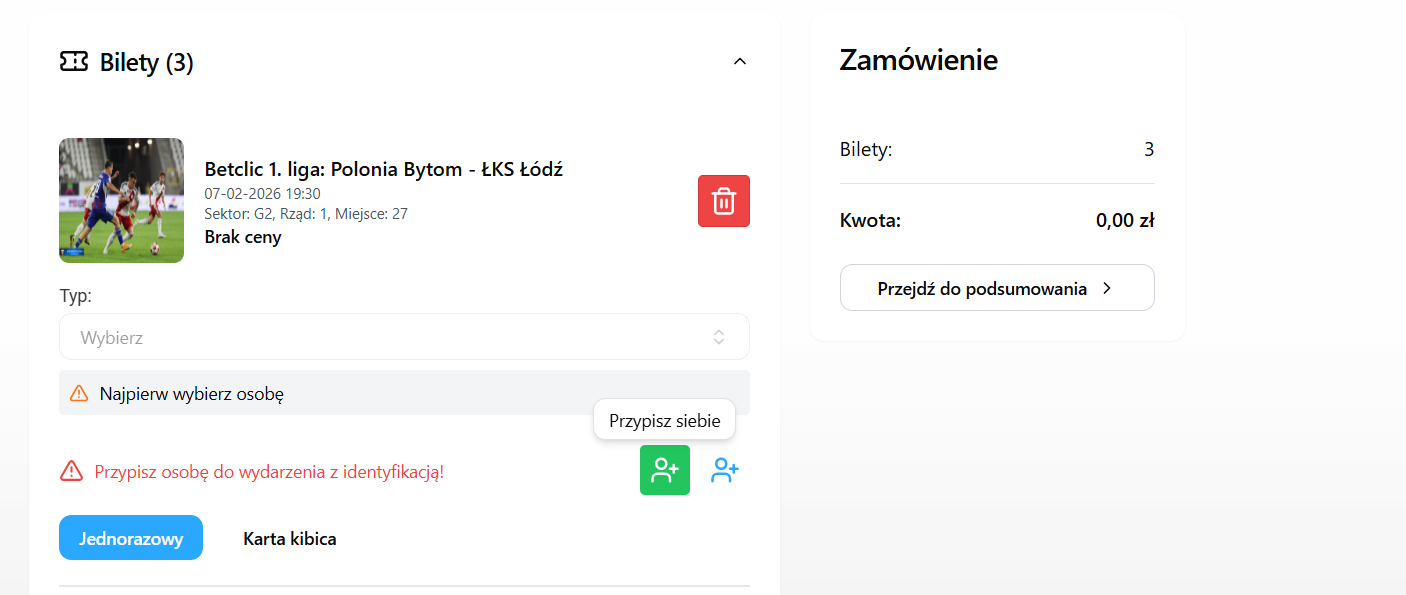Click the Przypisz siebie tooltip
The height and width of the screenshot is (595, 1406).
click(x=664, y=421)
